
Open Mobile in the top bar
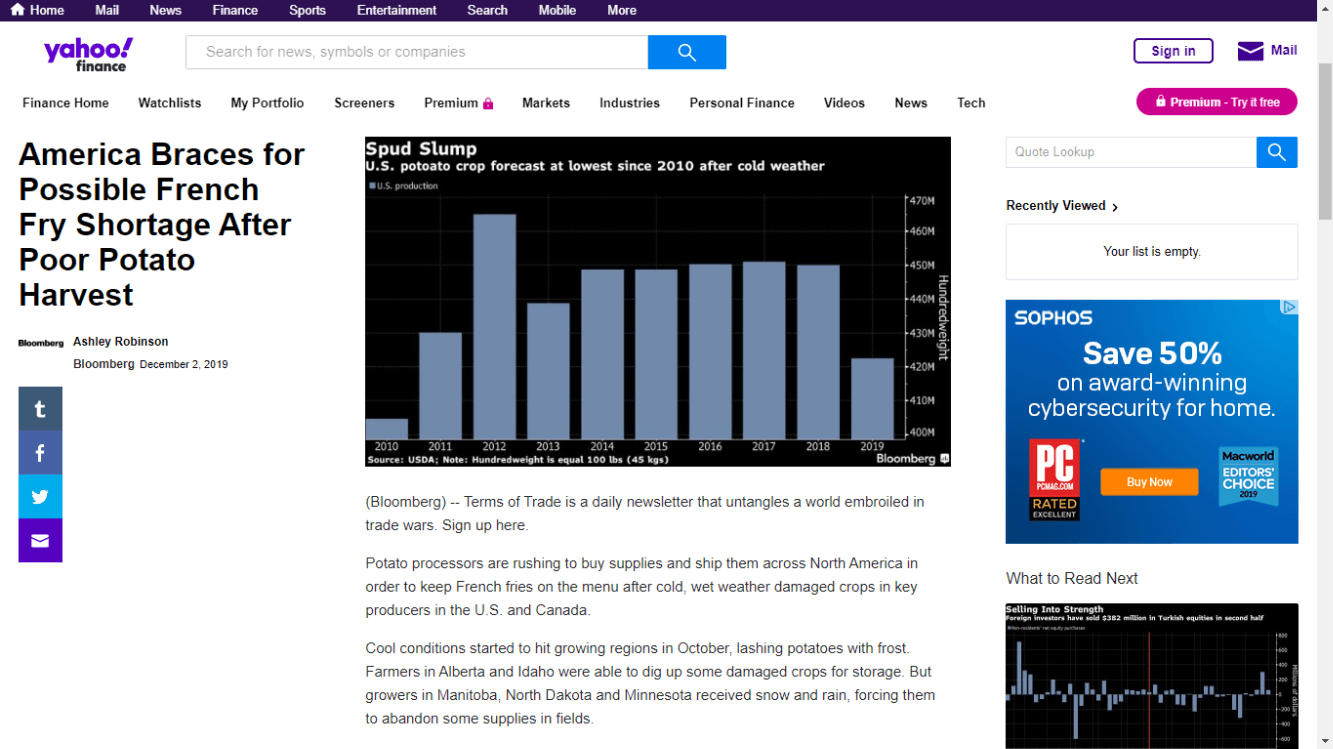(x=557, y=10)
